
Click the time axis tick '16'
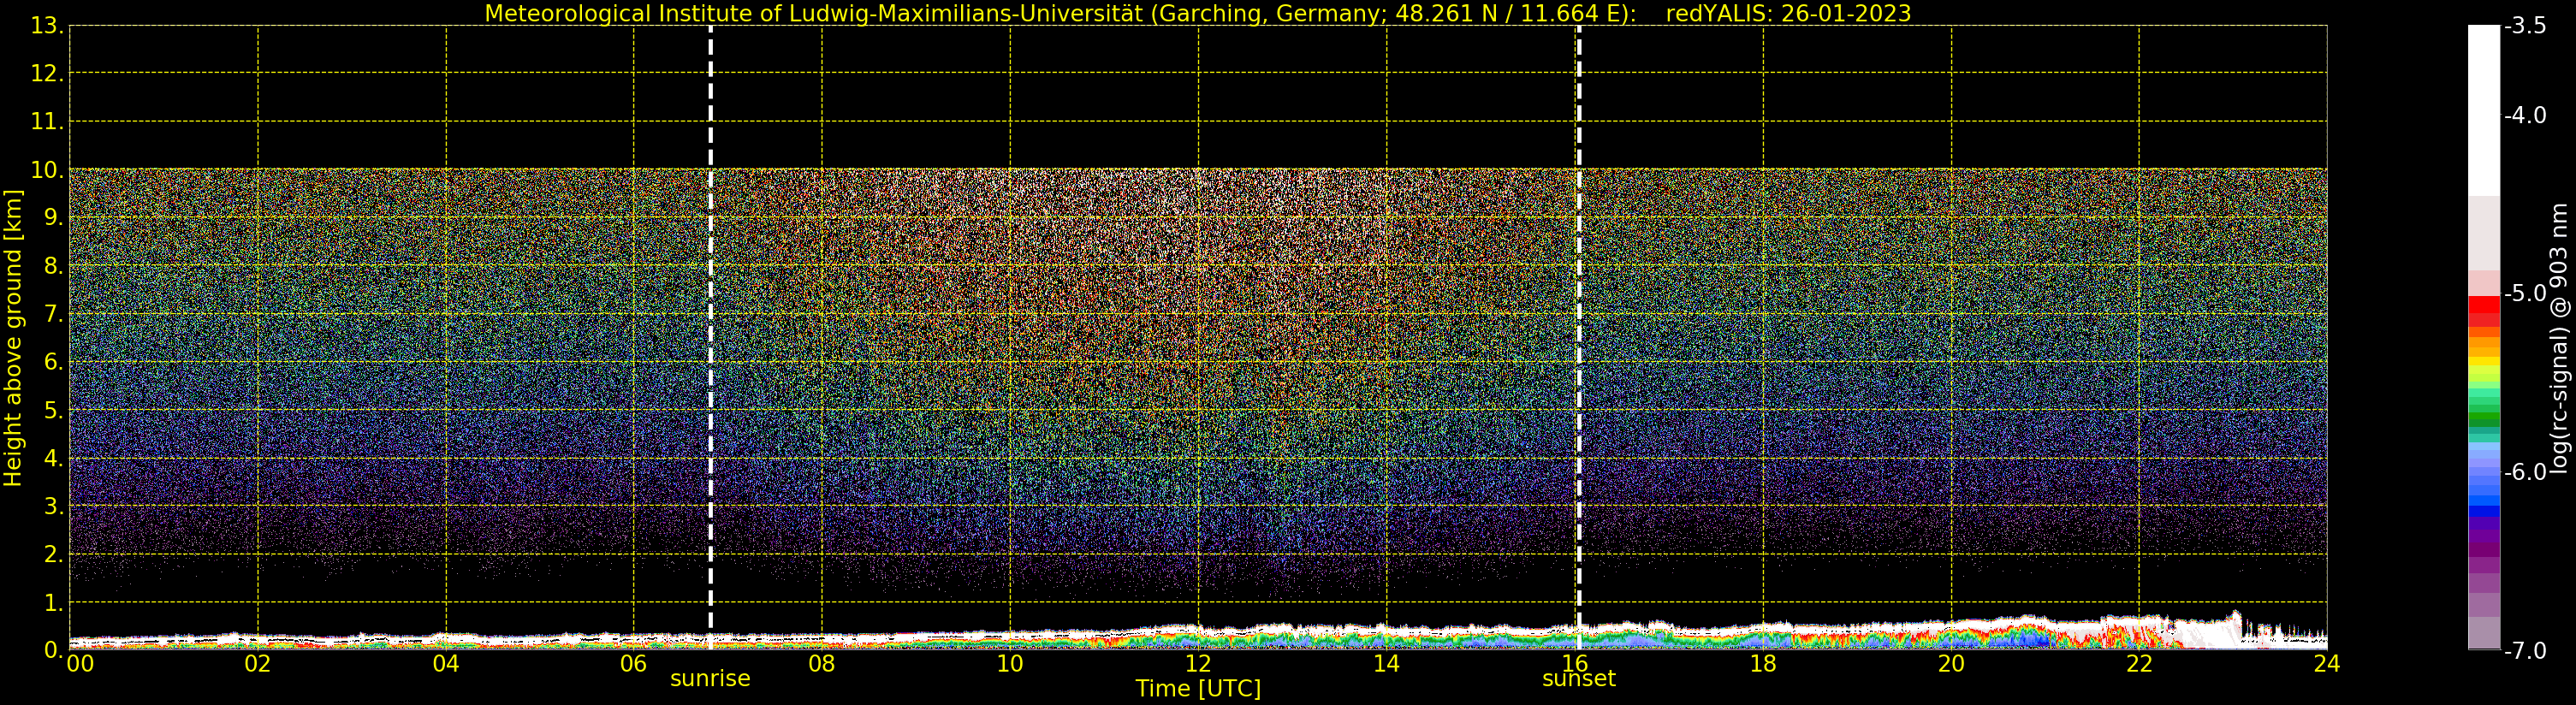[x=1575, y=664]
